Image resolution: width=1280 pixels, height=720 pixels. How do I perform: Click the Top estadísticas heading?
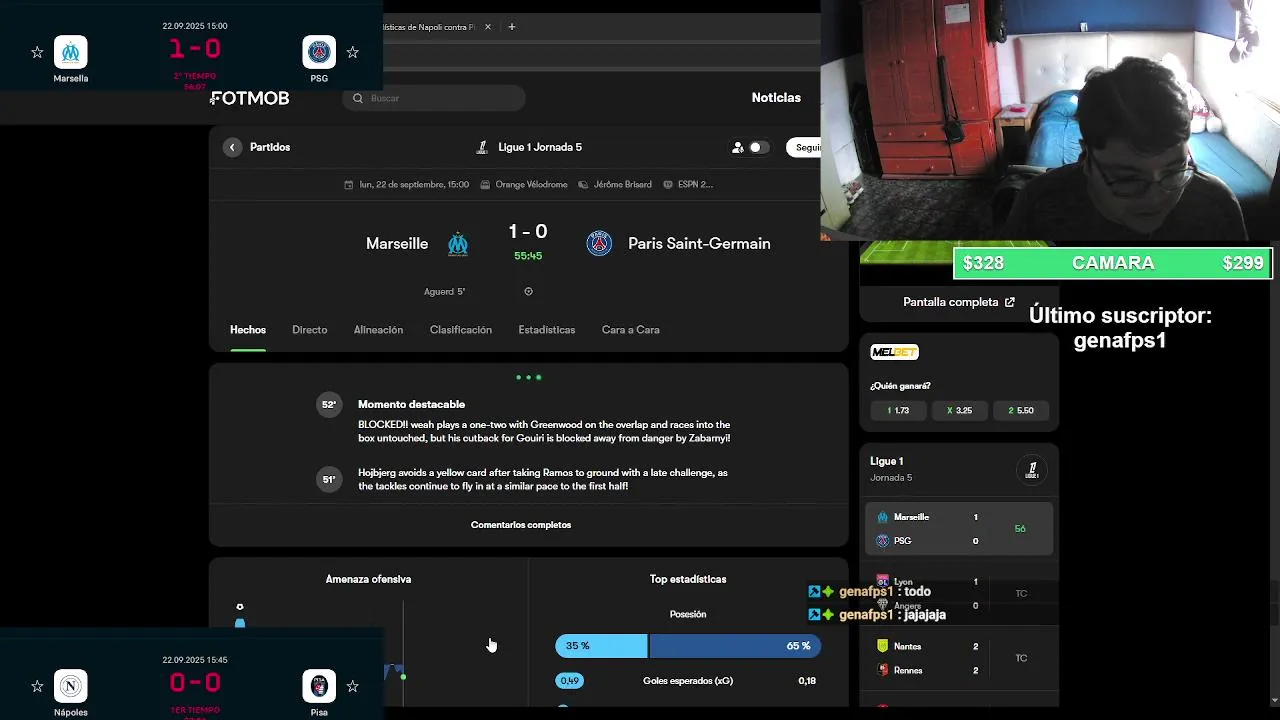(x=688, y=579)
